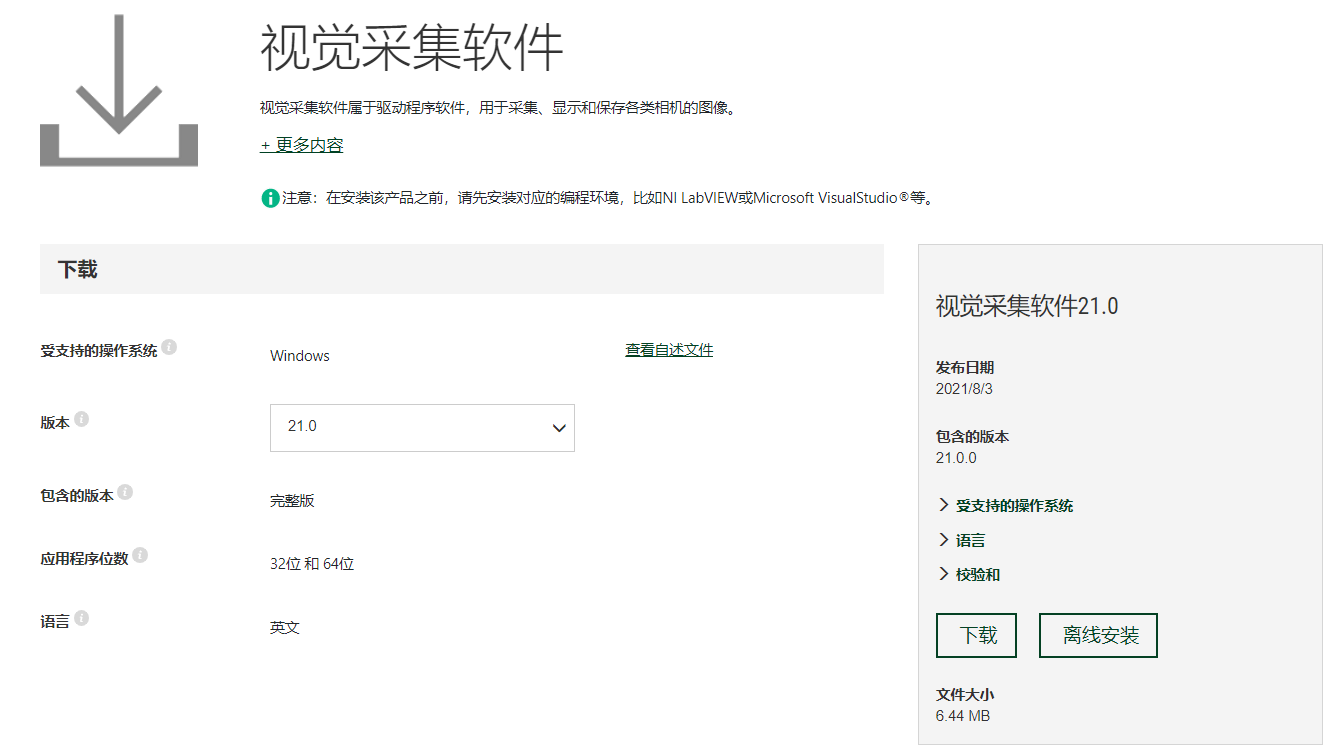
Task: Click the included version 21.0.0
Action: pyautogui.click(x=956, y=458)
